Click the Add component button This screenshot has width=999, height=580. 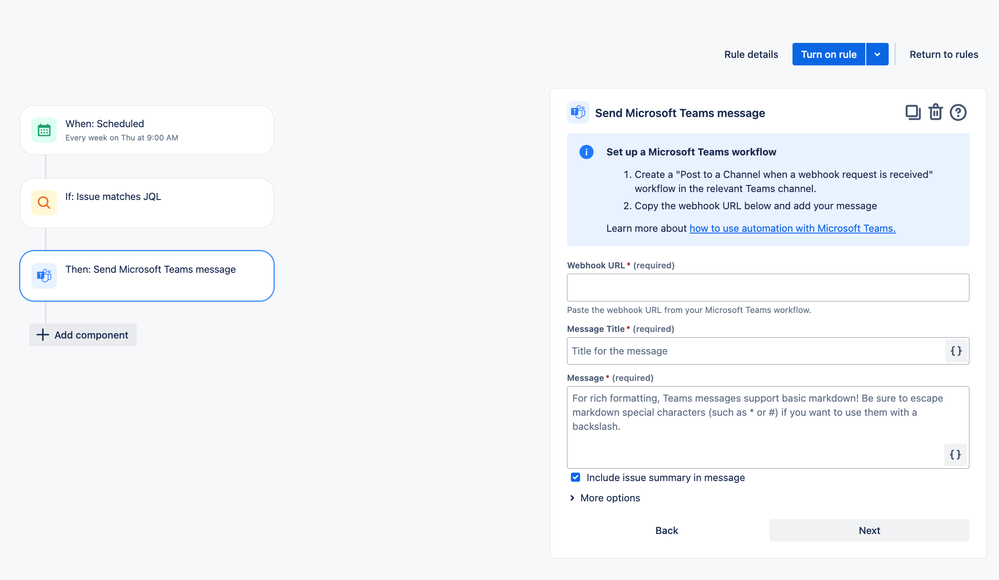[x=83, y=335]
